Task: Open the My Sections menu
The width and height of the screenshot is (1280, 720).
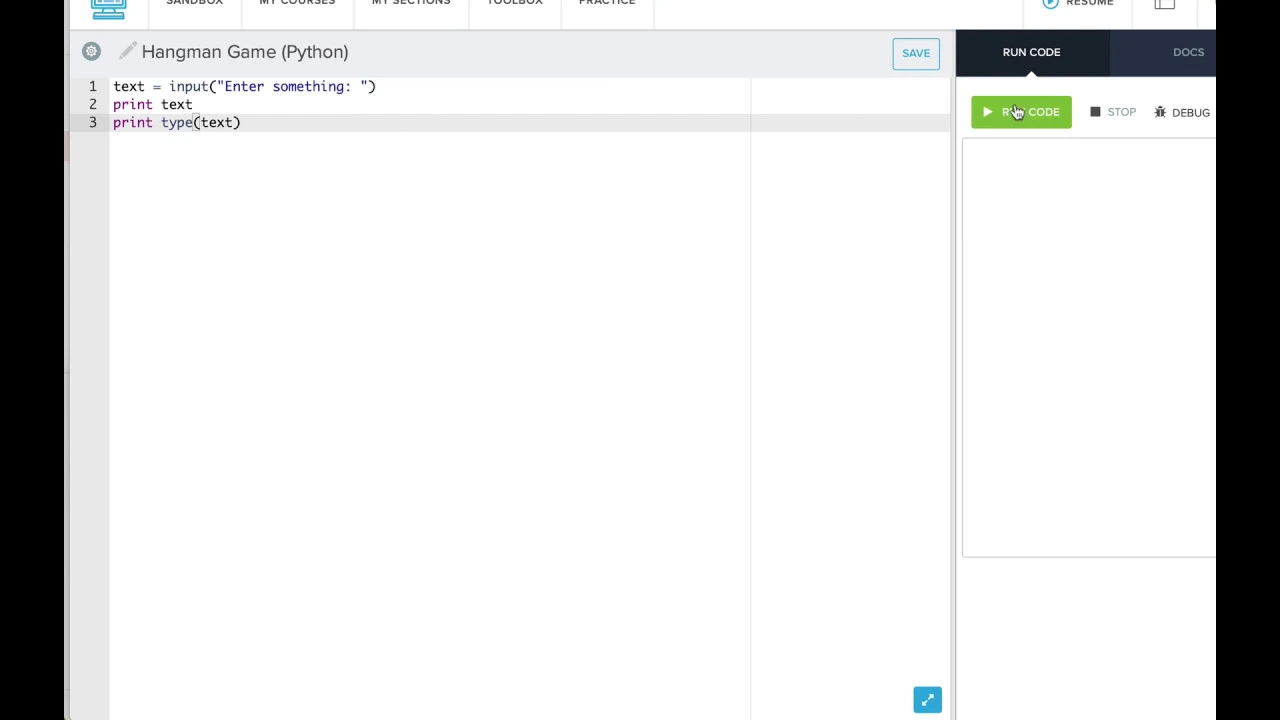Action: coord(411,3)
